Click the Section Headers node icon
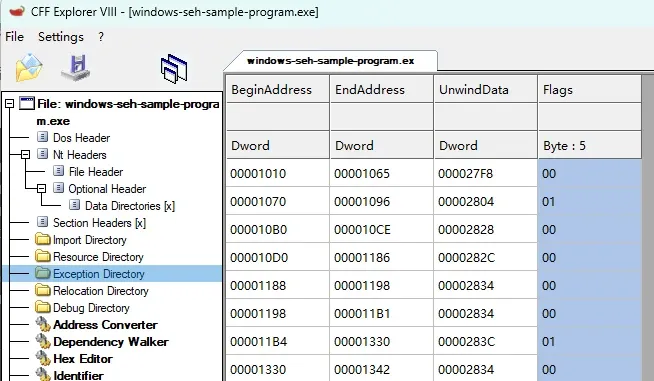The image size is (654, 381). (42, 222)
